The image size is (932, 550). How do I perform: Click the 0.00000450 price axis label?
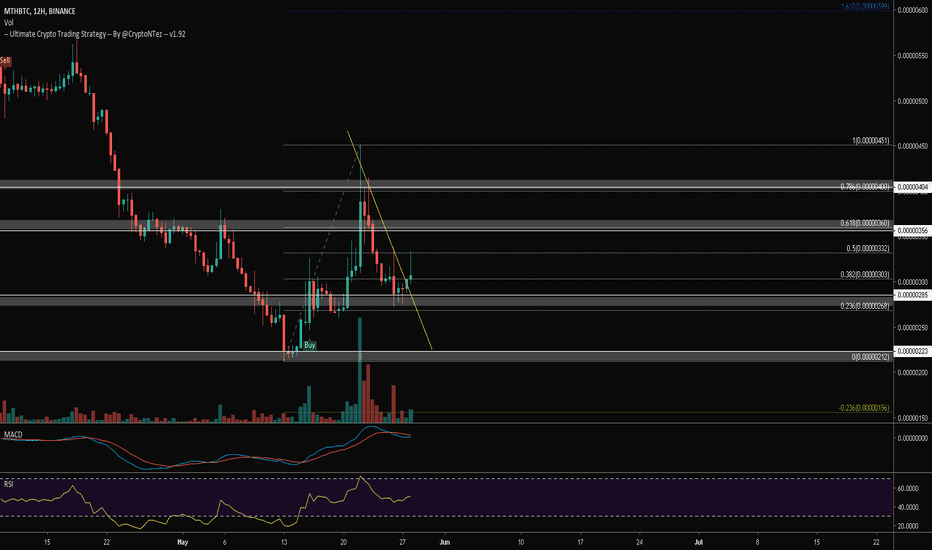pyautogui.click(x=912, y=146)
